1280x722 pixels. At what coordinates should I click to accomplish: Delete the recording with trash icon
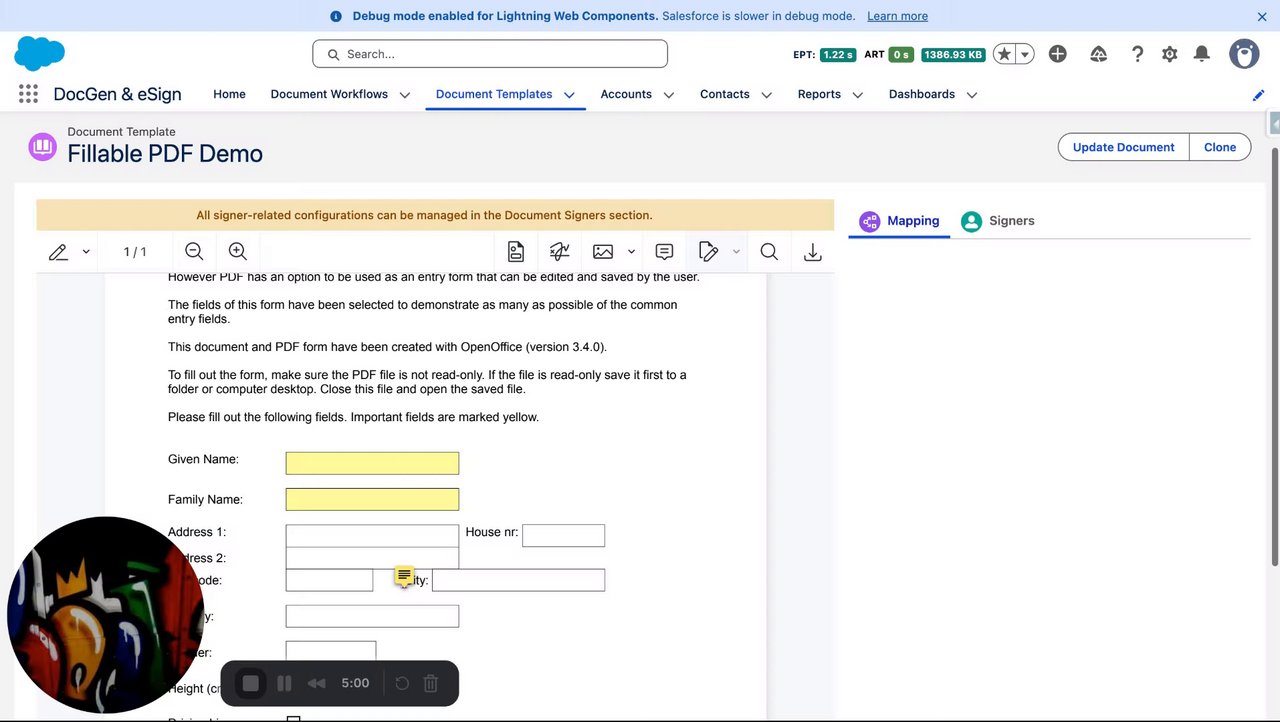(x=431, y=683)
